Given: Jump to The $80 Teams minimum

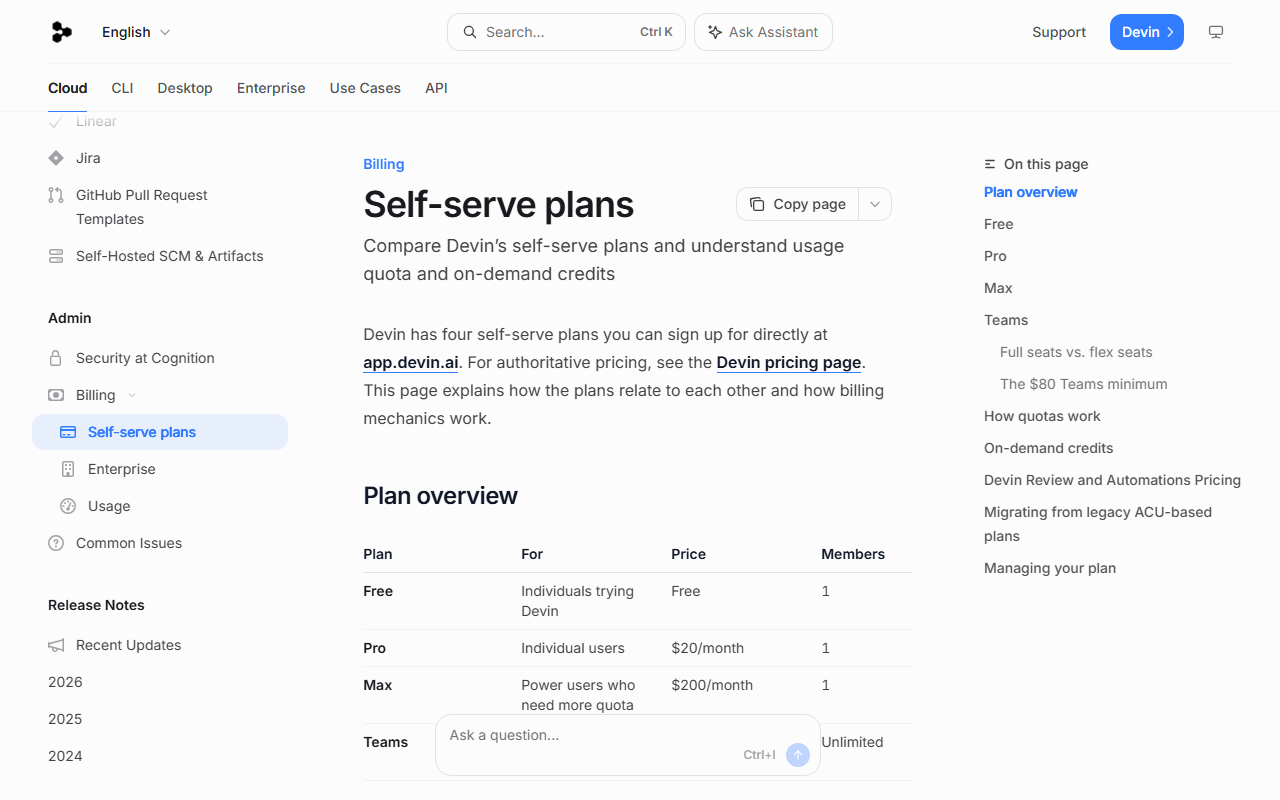Looking at the screenshot, I should (1084, 384).
